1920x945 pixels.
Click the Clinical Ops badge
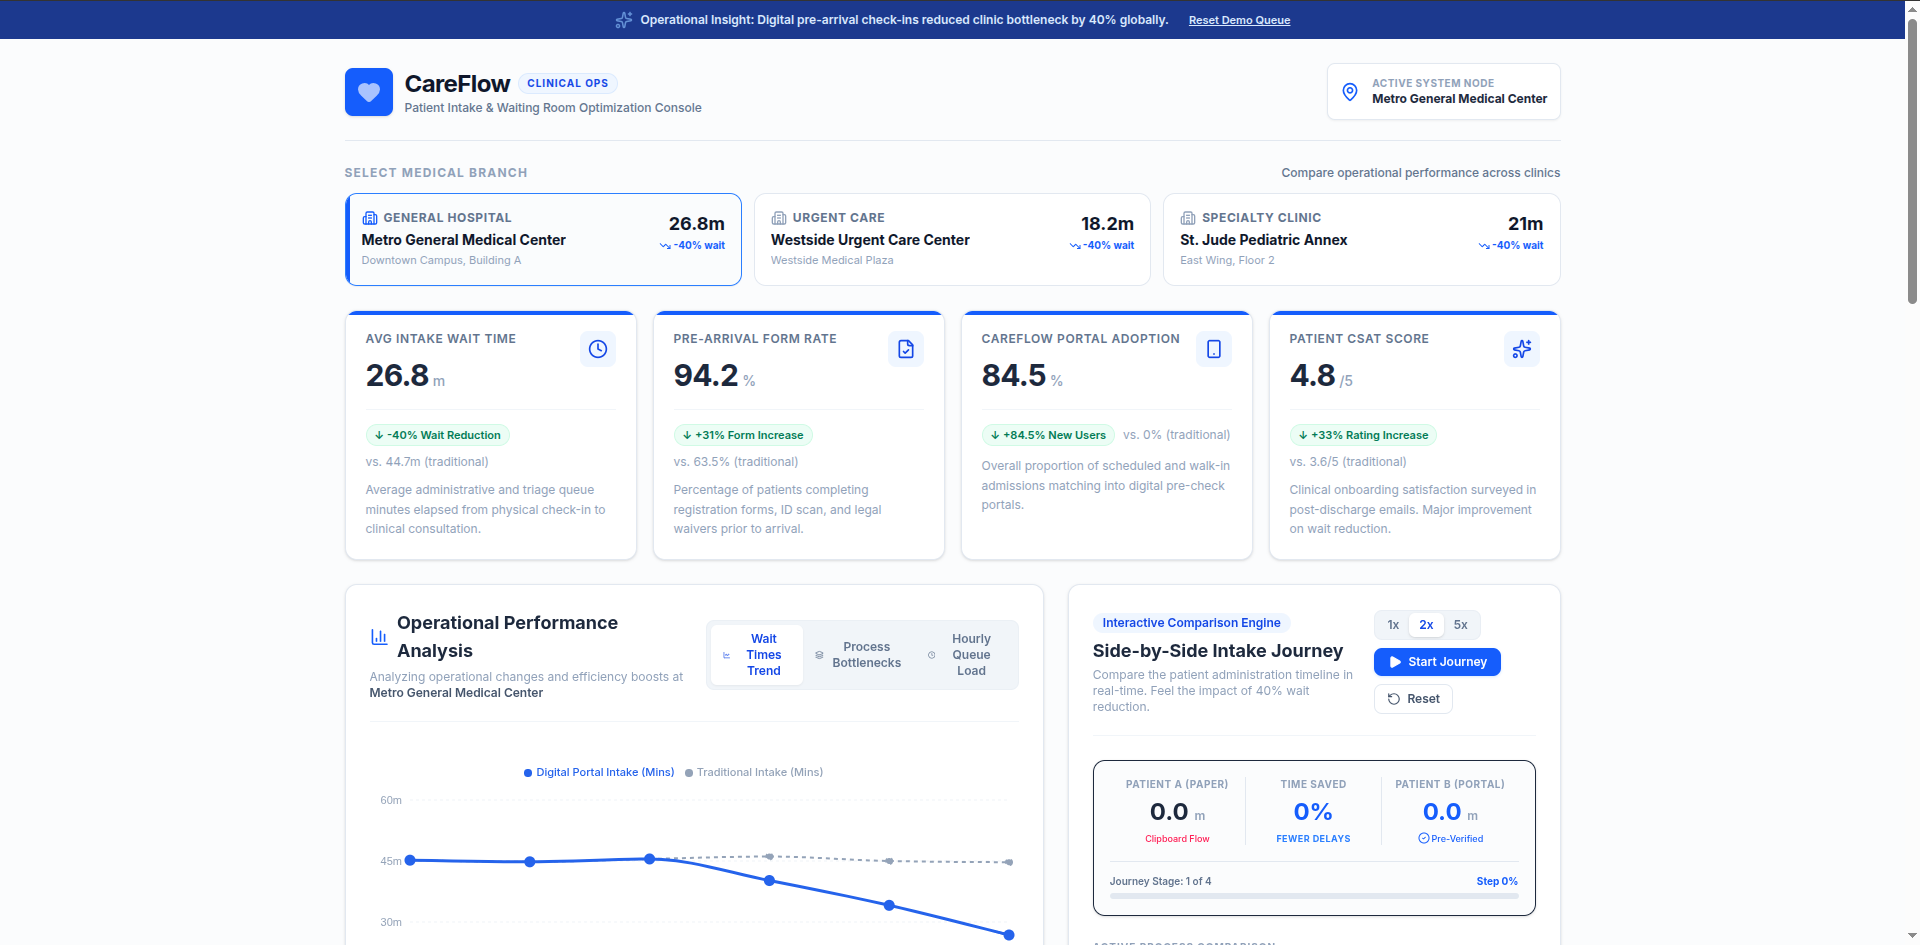pos(568,83)
